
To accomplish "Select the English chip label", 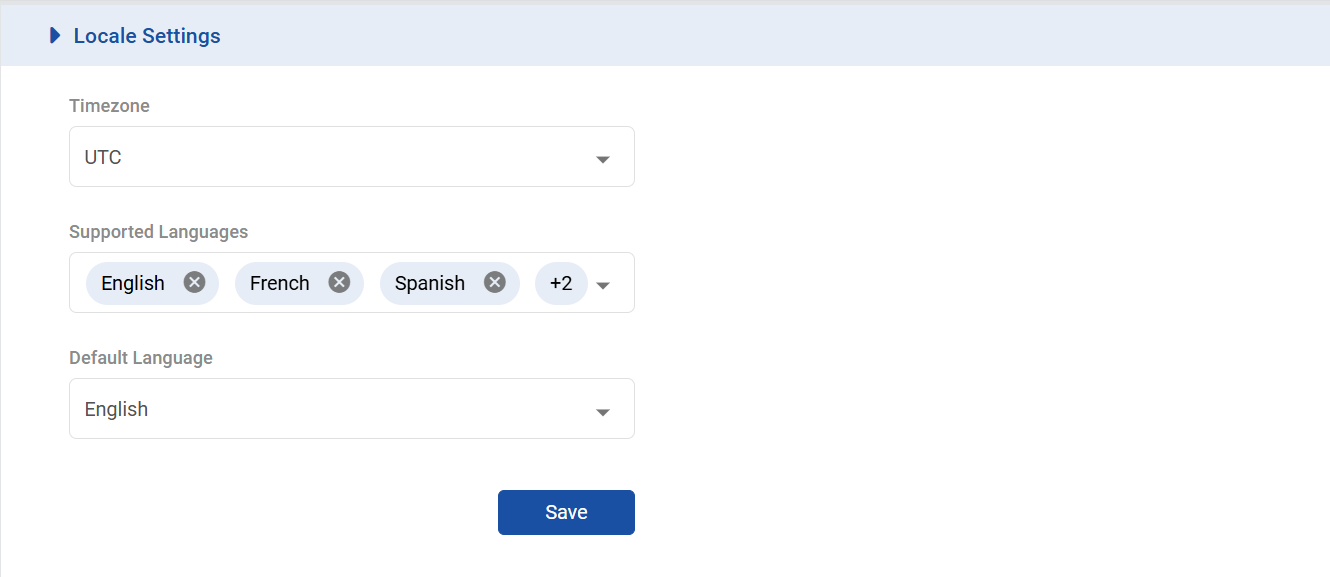I will (x=133, y=283).
